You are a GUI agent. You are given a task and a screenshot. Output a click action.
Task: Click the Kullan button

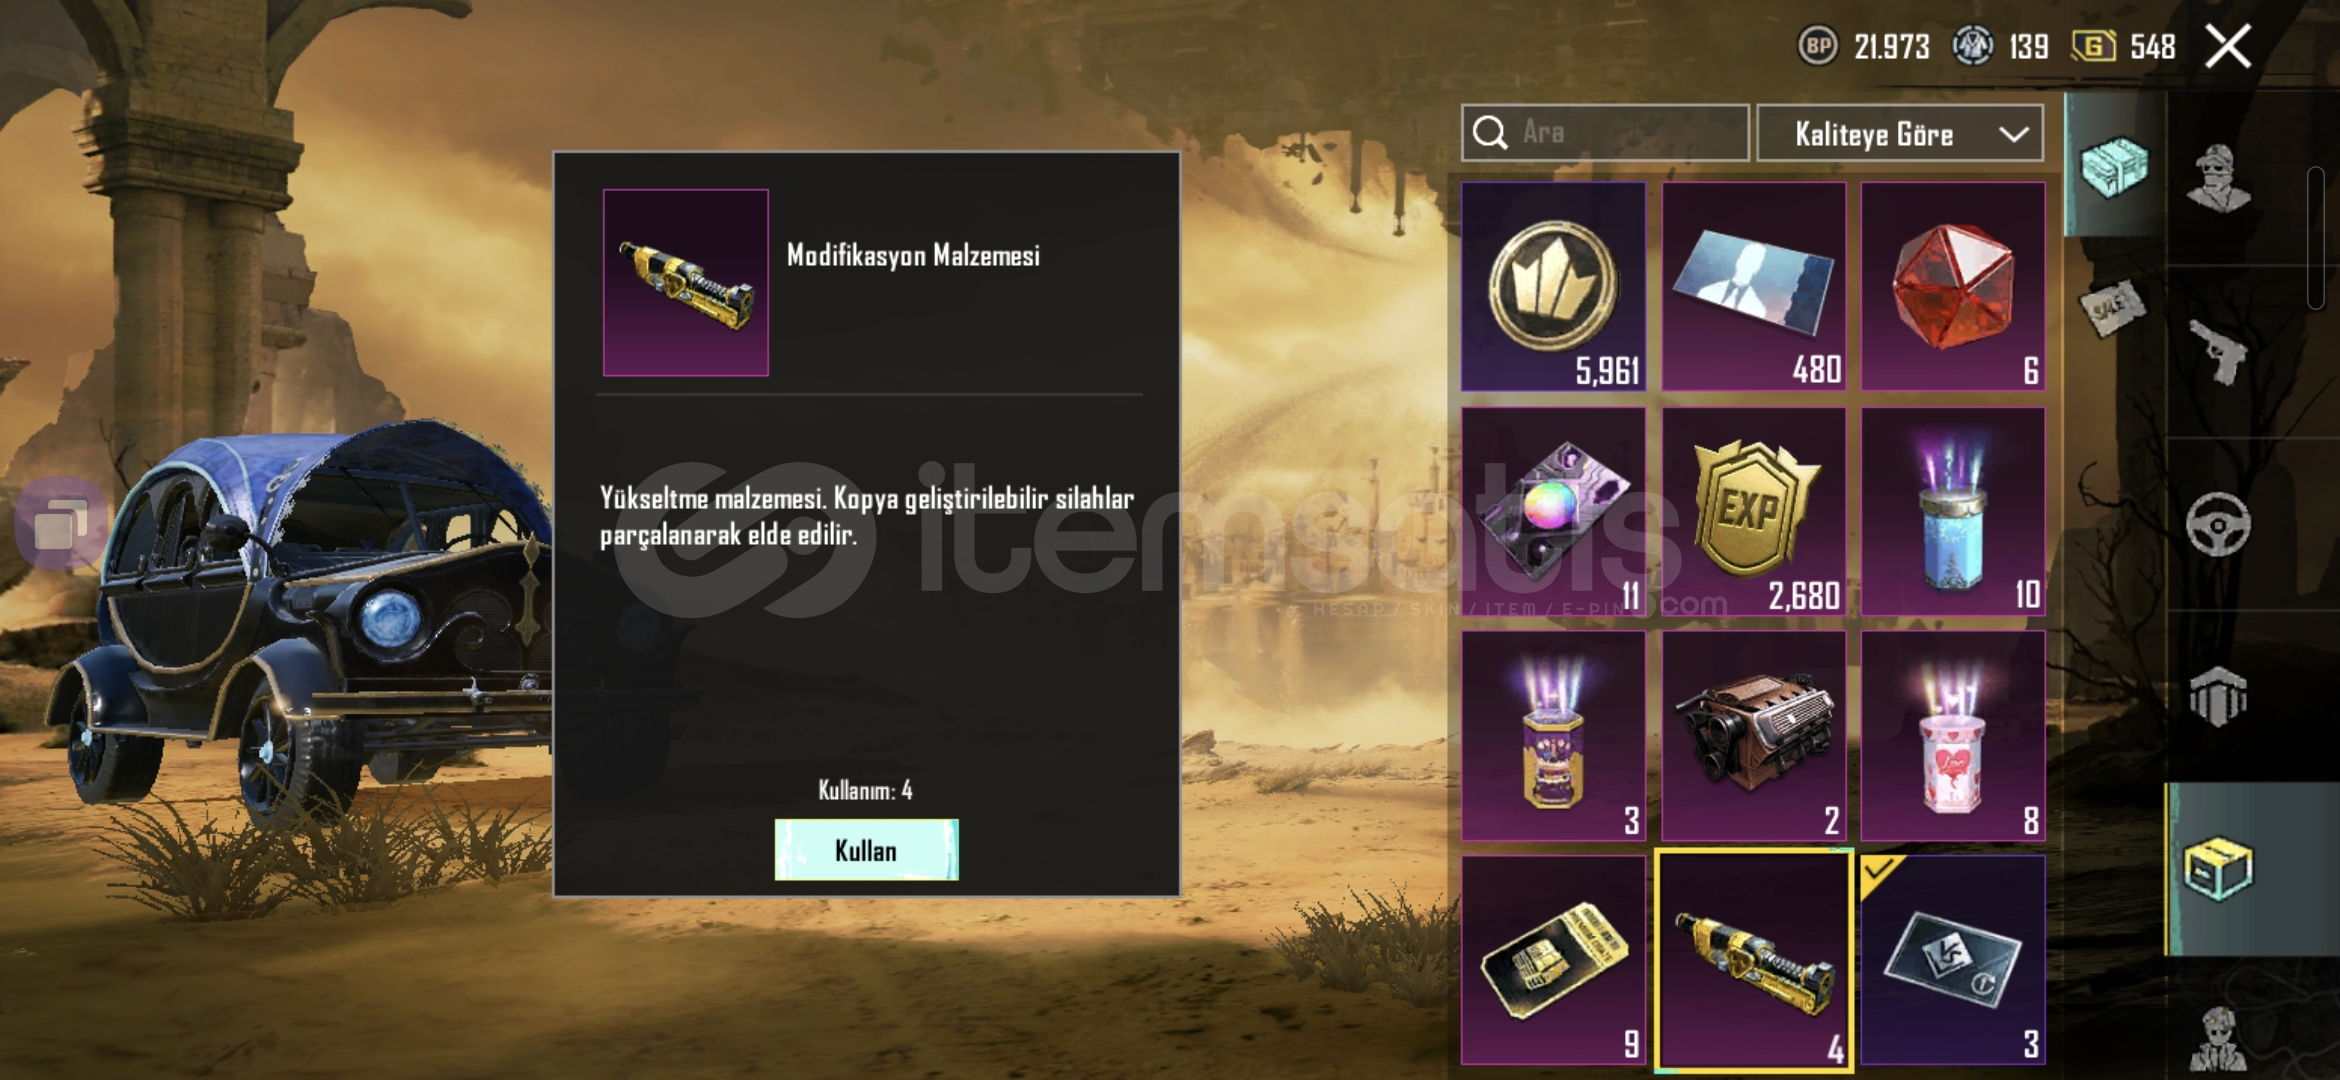click(x=866, y=850)
